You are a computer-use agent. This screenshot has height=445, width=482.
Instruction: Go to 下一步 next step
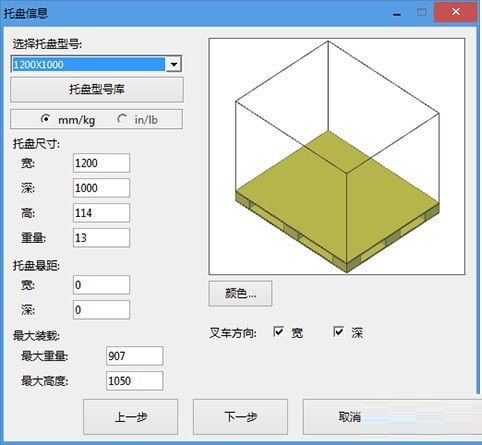(240, 417)
